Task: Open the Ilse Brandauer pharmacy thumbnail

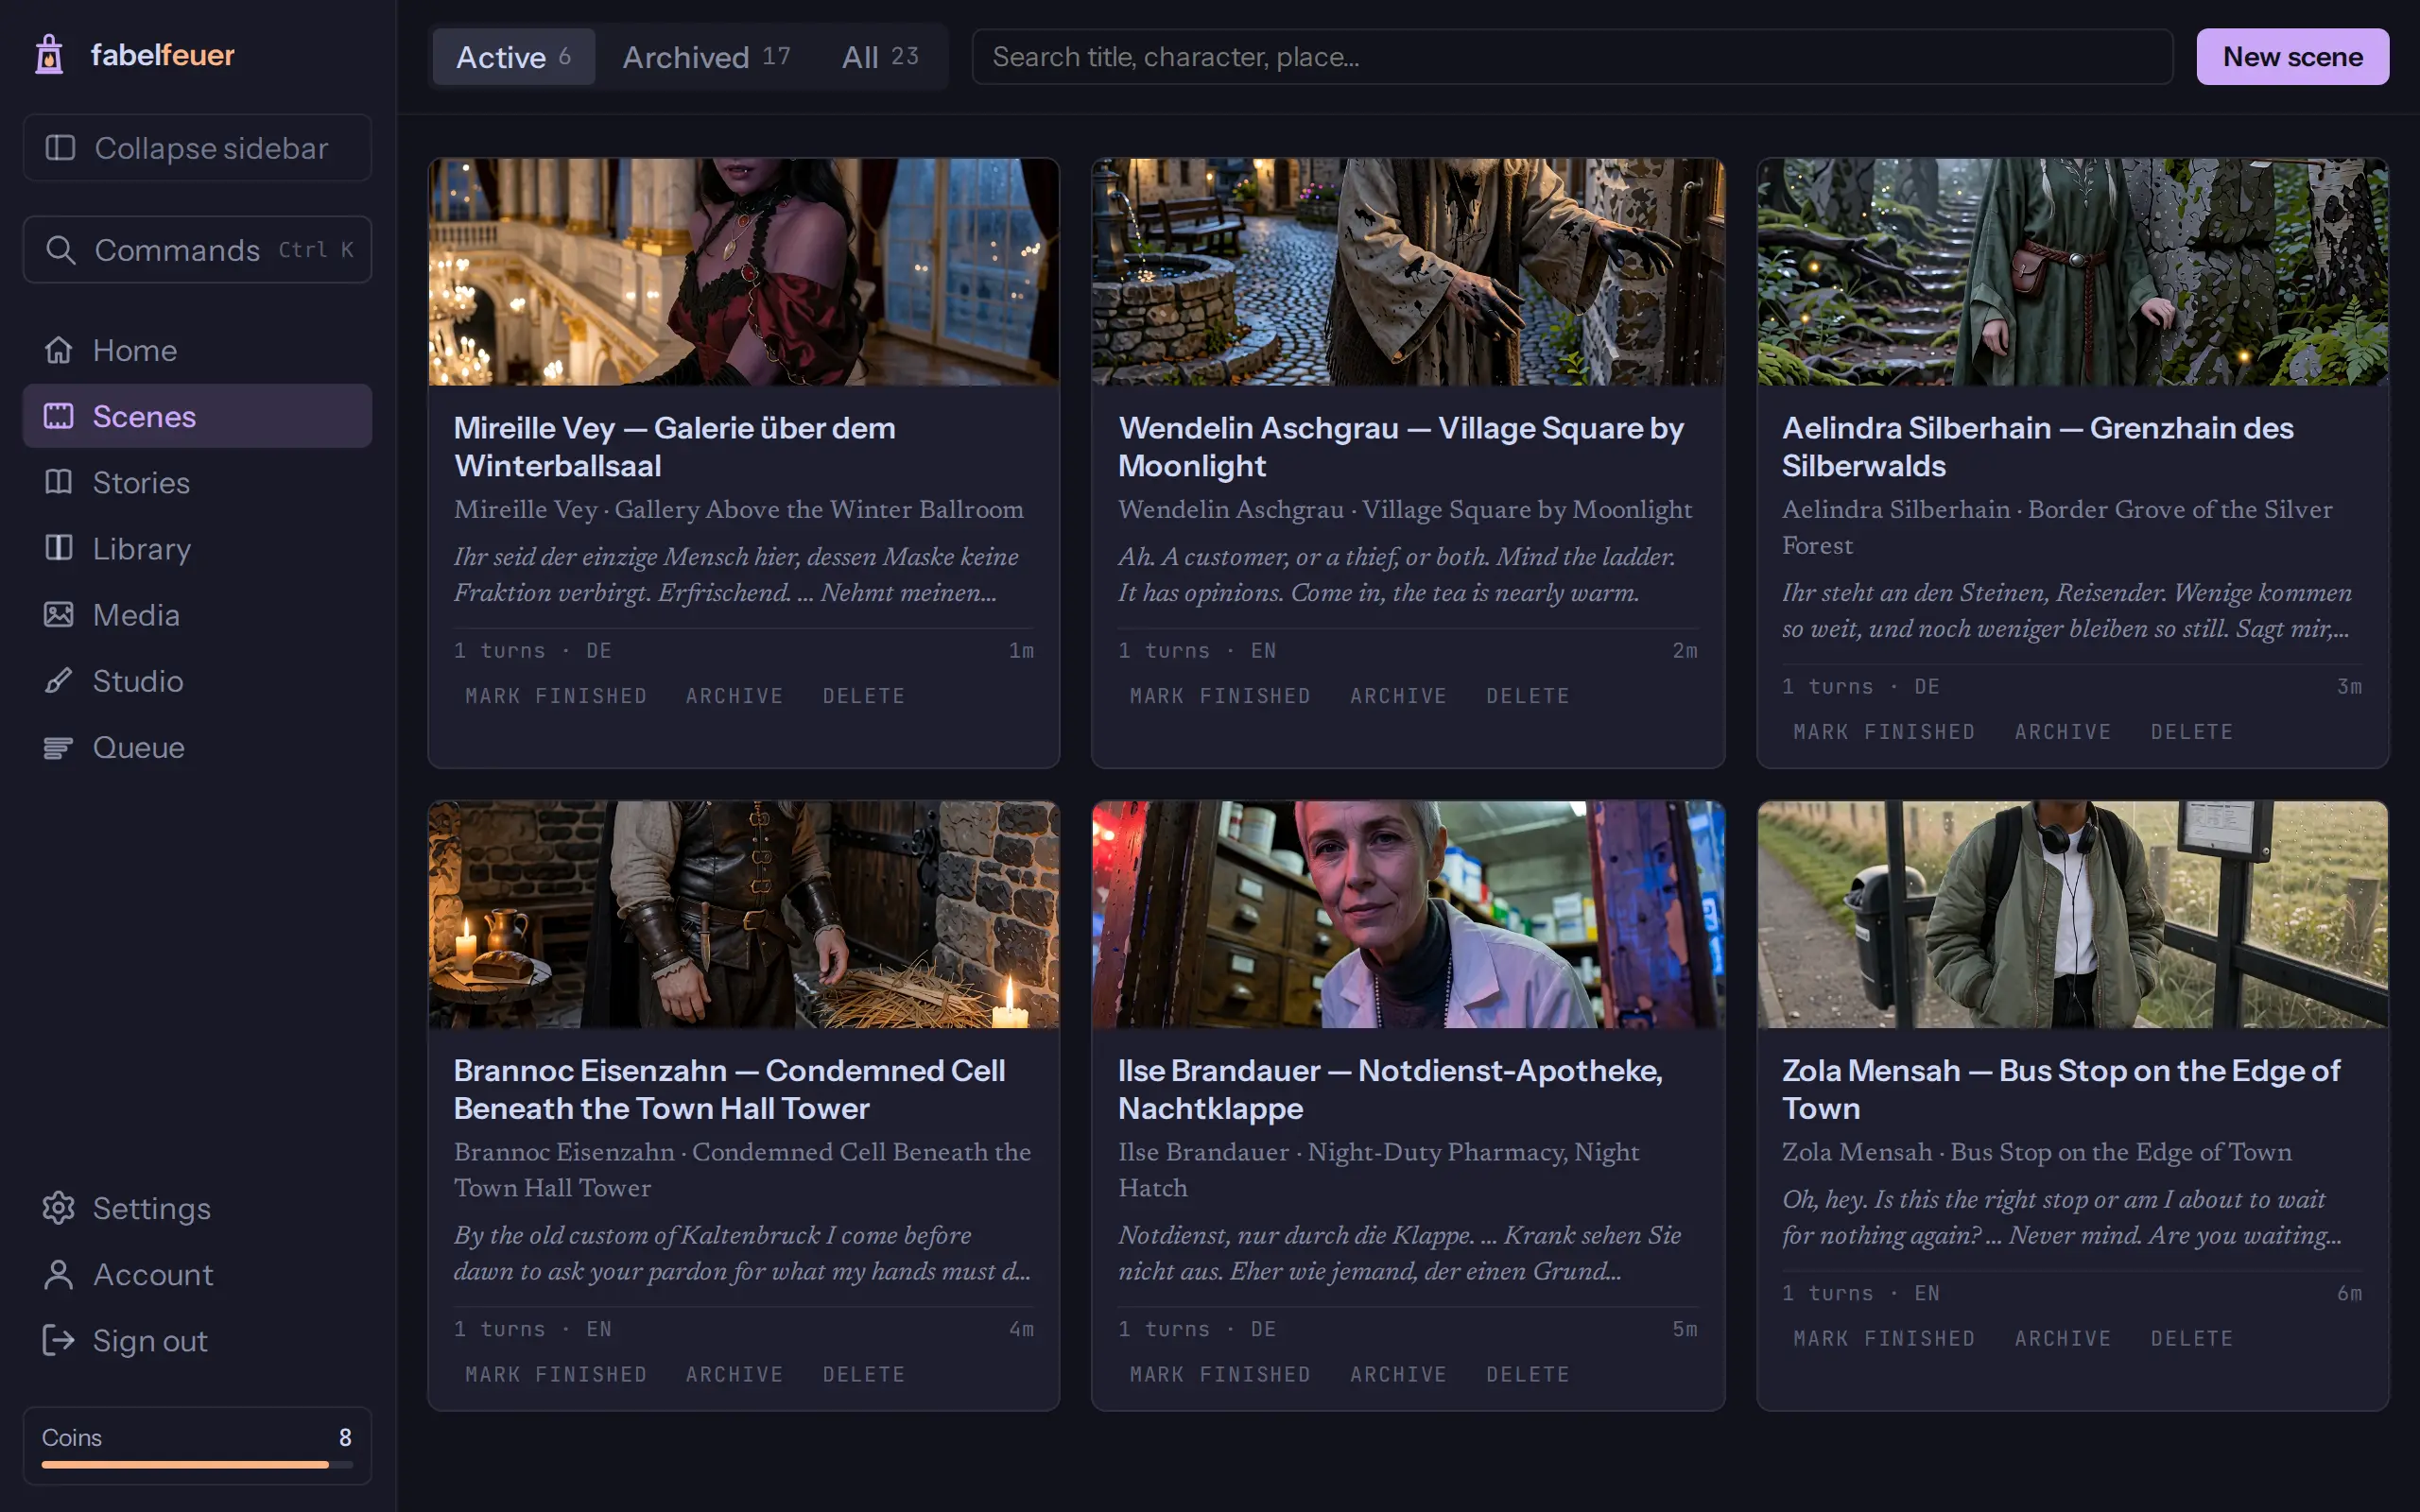Action: click(1408, 914)
